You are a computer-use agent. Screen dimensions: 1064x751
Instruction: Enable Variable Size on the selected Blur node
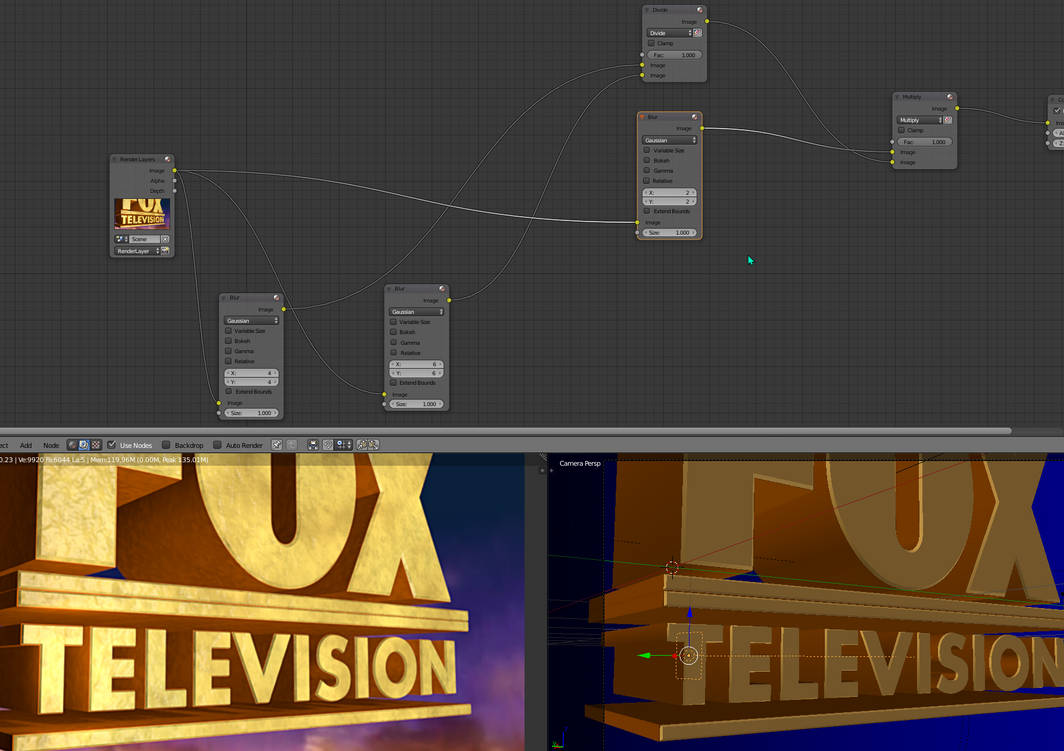(646, 151)
